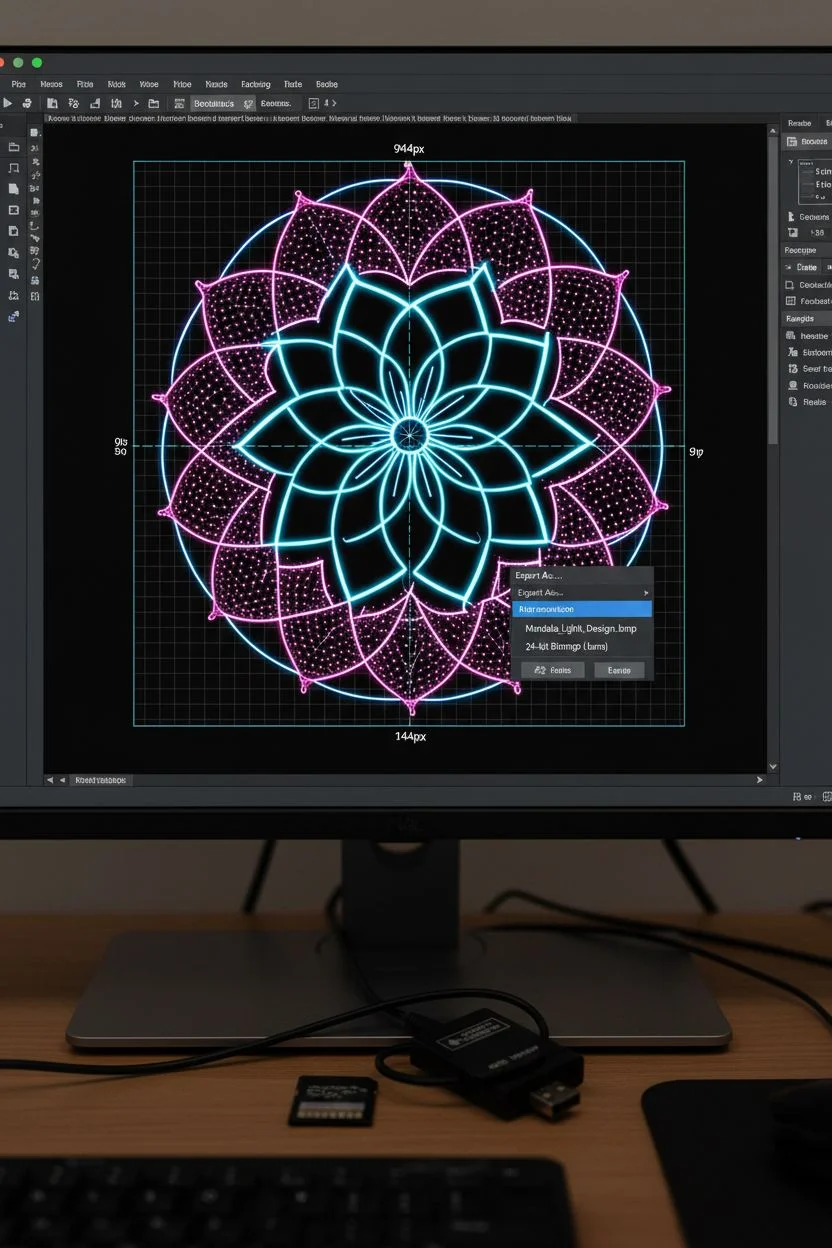This screenshot has width=832, height=1248.
Task: Click the green window button in title bar
Action: [37, 62]
